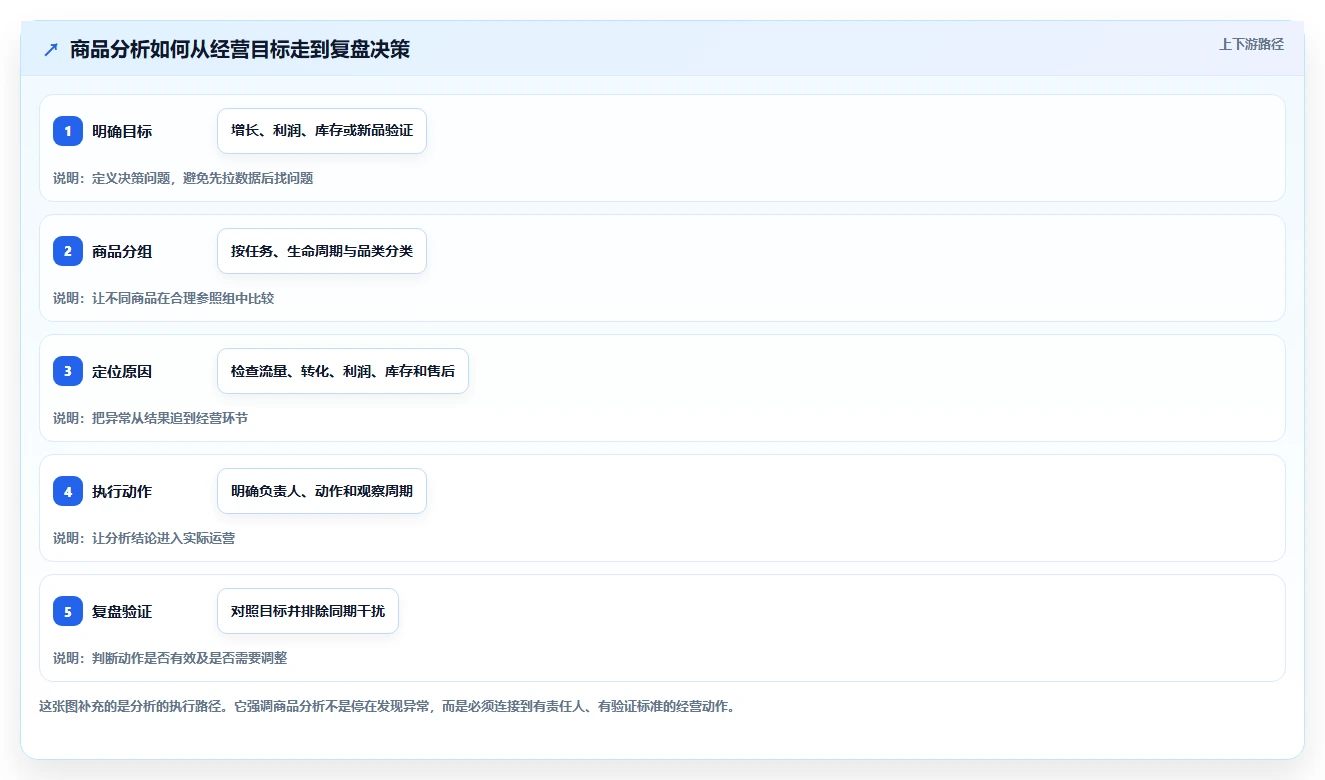Select the 明确负责人、动作和观察周期 chip
1325x780 pixels.
[322, 491]
